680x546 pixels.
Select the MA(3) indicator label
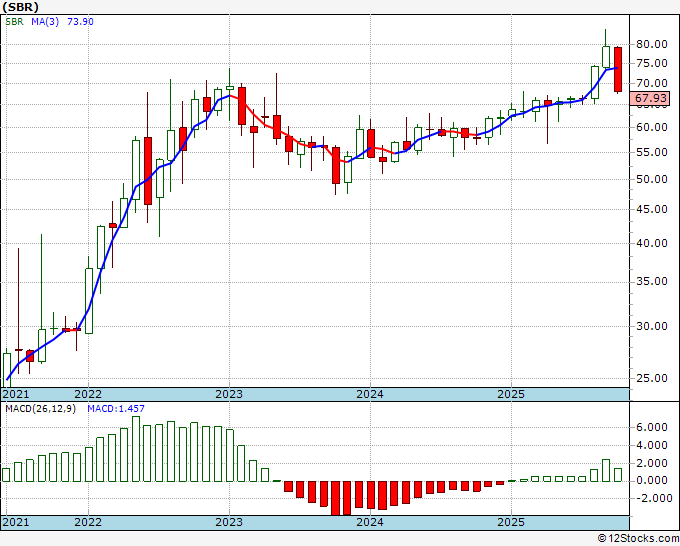click(40, 21)
